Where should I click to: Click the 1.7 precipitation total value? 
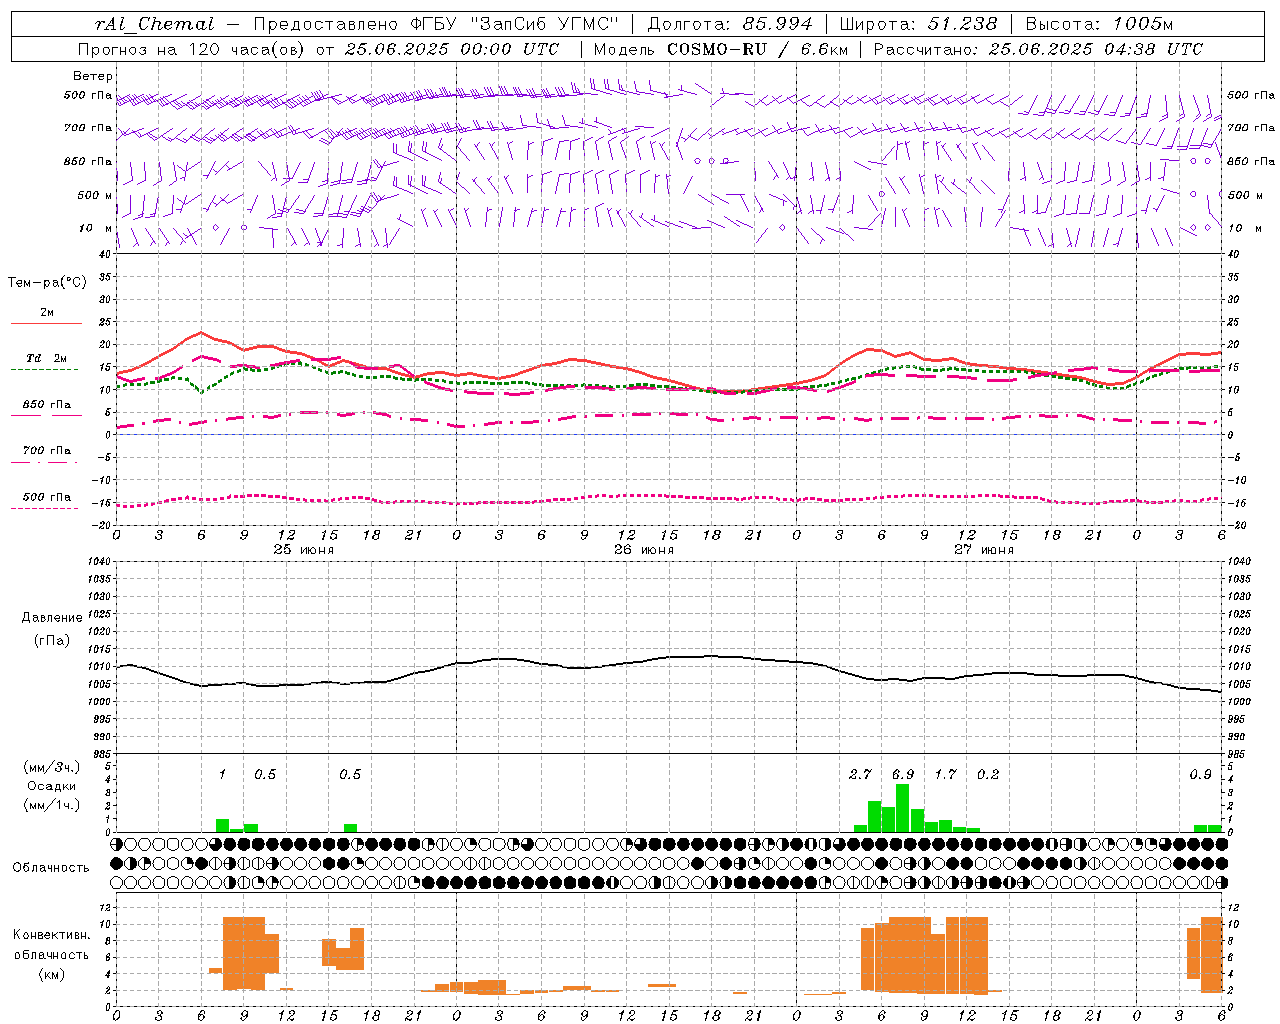945,774
